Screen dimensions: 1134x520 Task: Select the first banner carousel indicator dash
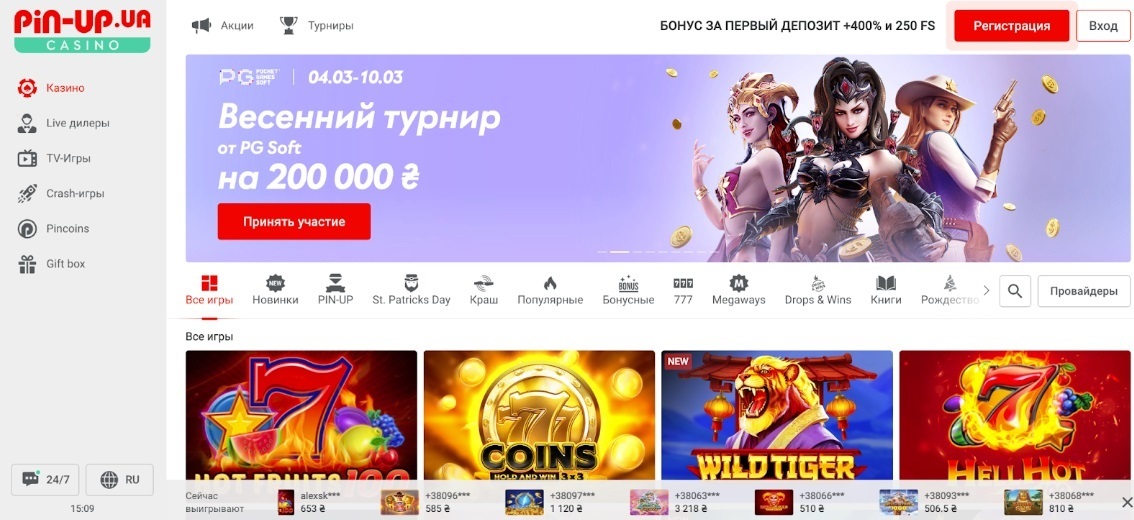pos(602,252)
